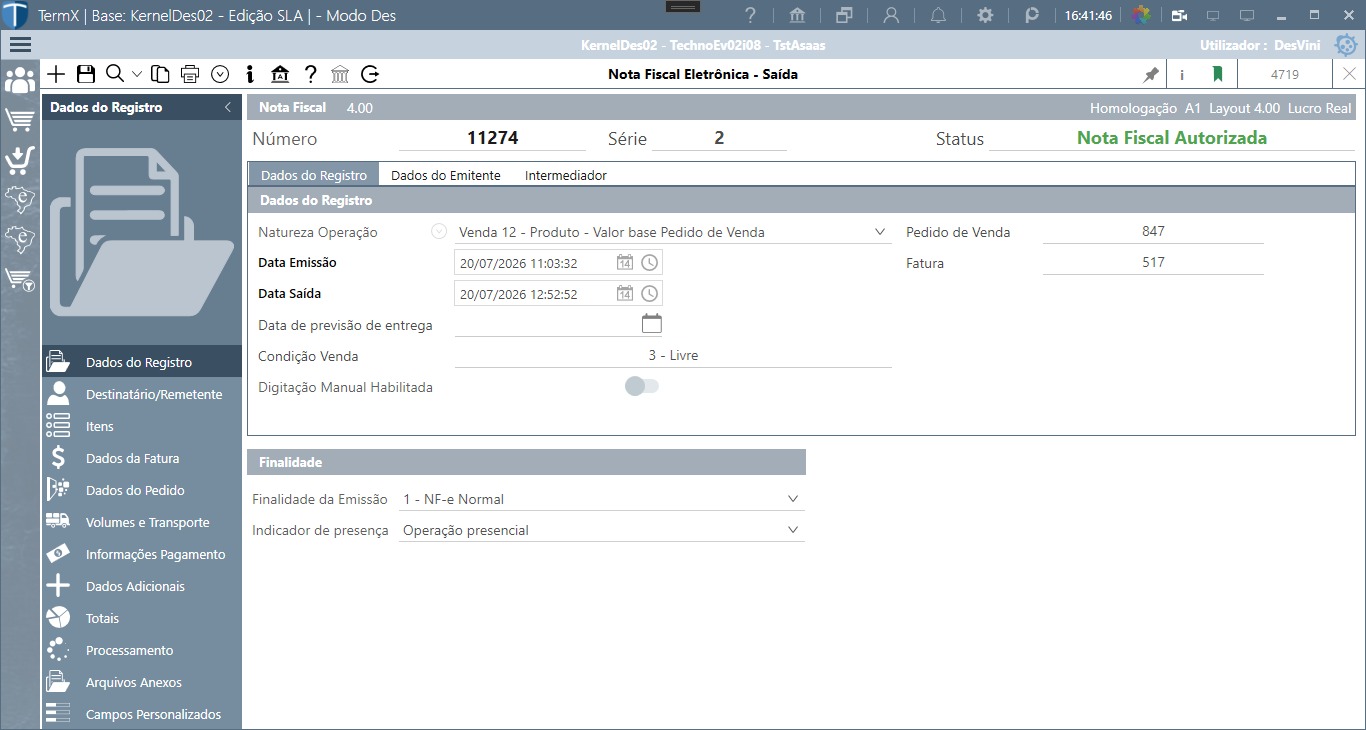
Task: Open the dropdown arrow beside the search icon
Action: coord(137,74)
